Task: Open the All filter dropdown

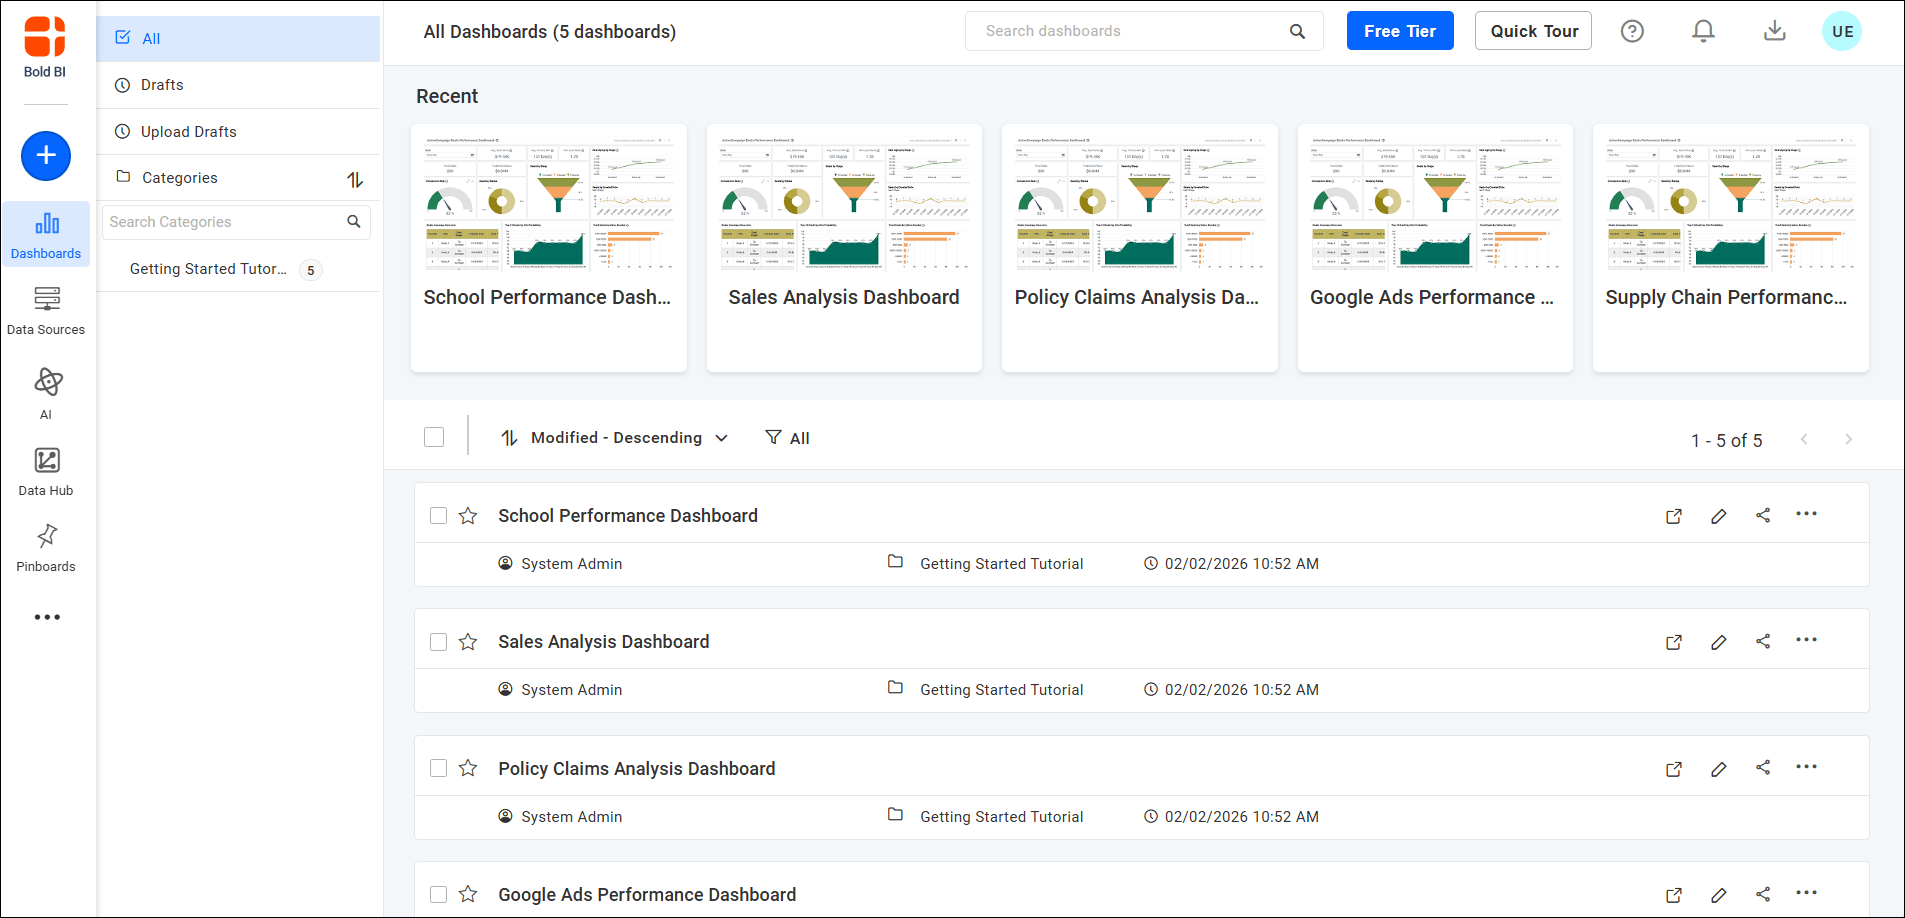Action: [787, 437]
